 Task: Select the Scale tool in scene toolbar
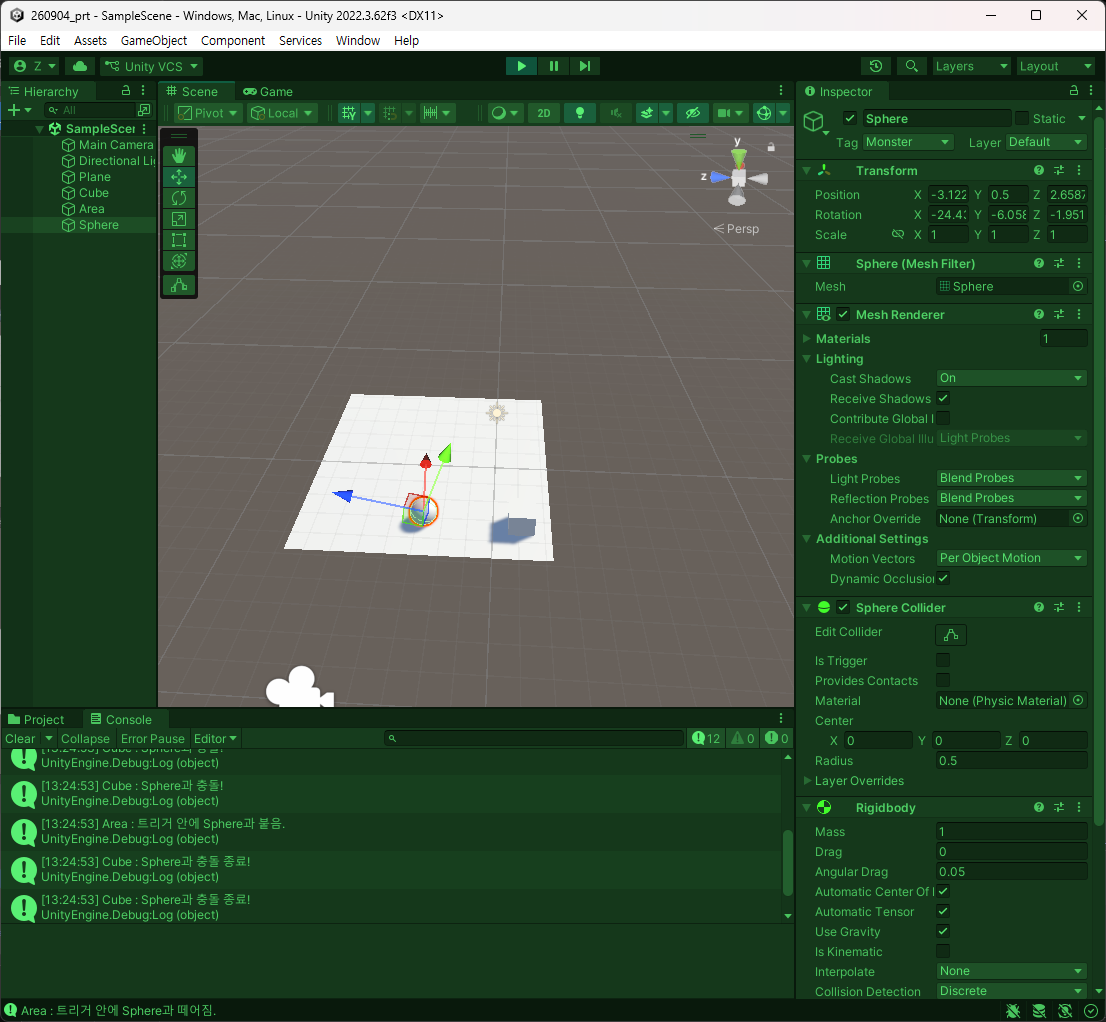(178, 219)
